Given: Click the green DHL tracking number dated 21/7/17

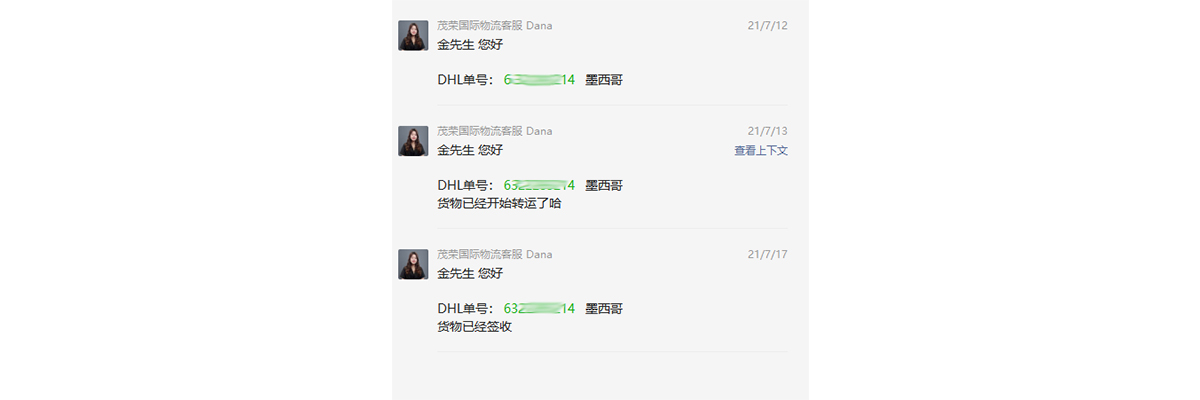Looking at the screenshot, I should pyautogui.click(x=539, y=308).
